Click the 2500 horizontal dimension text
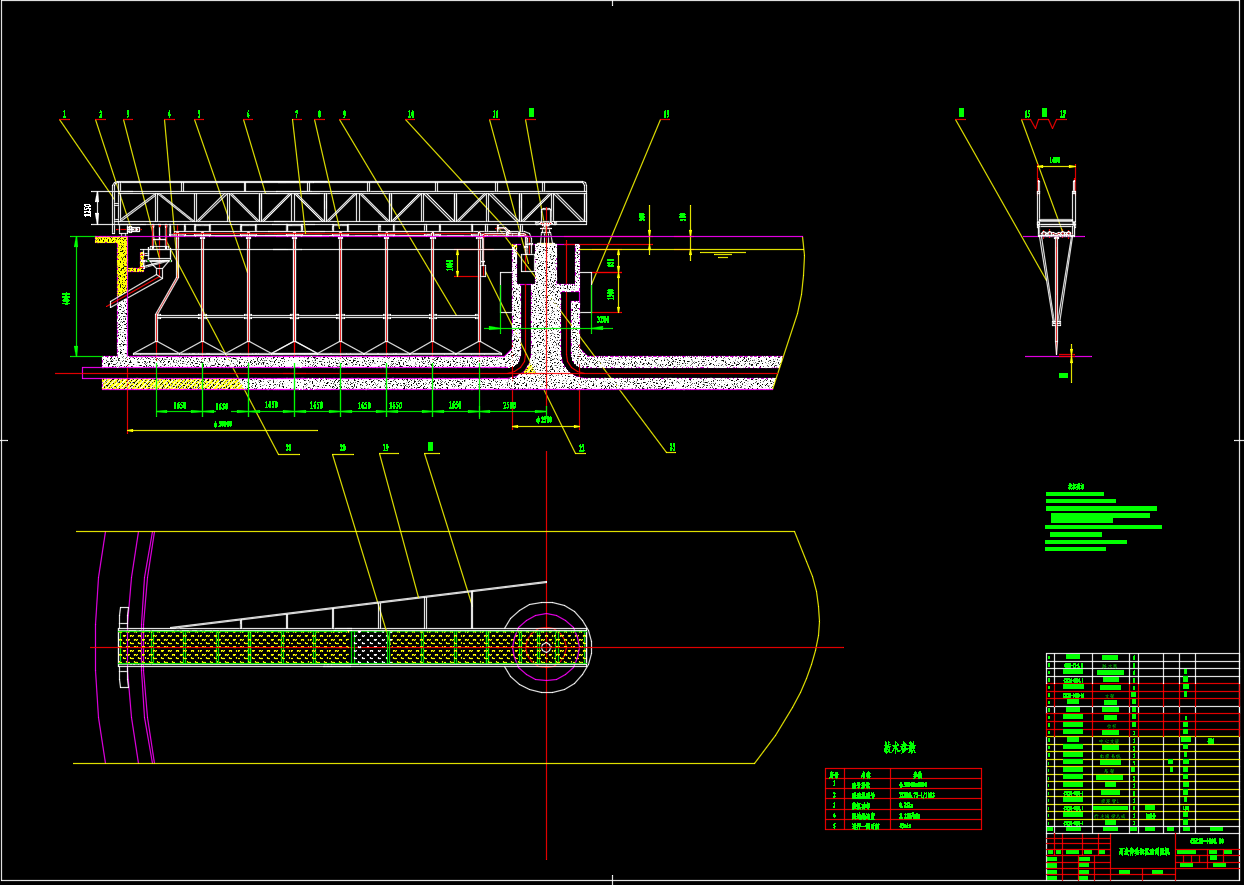Image resolution: width=1244 pixels, height=885 pixels. click(509, 405)
